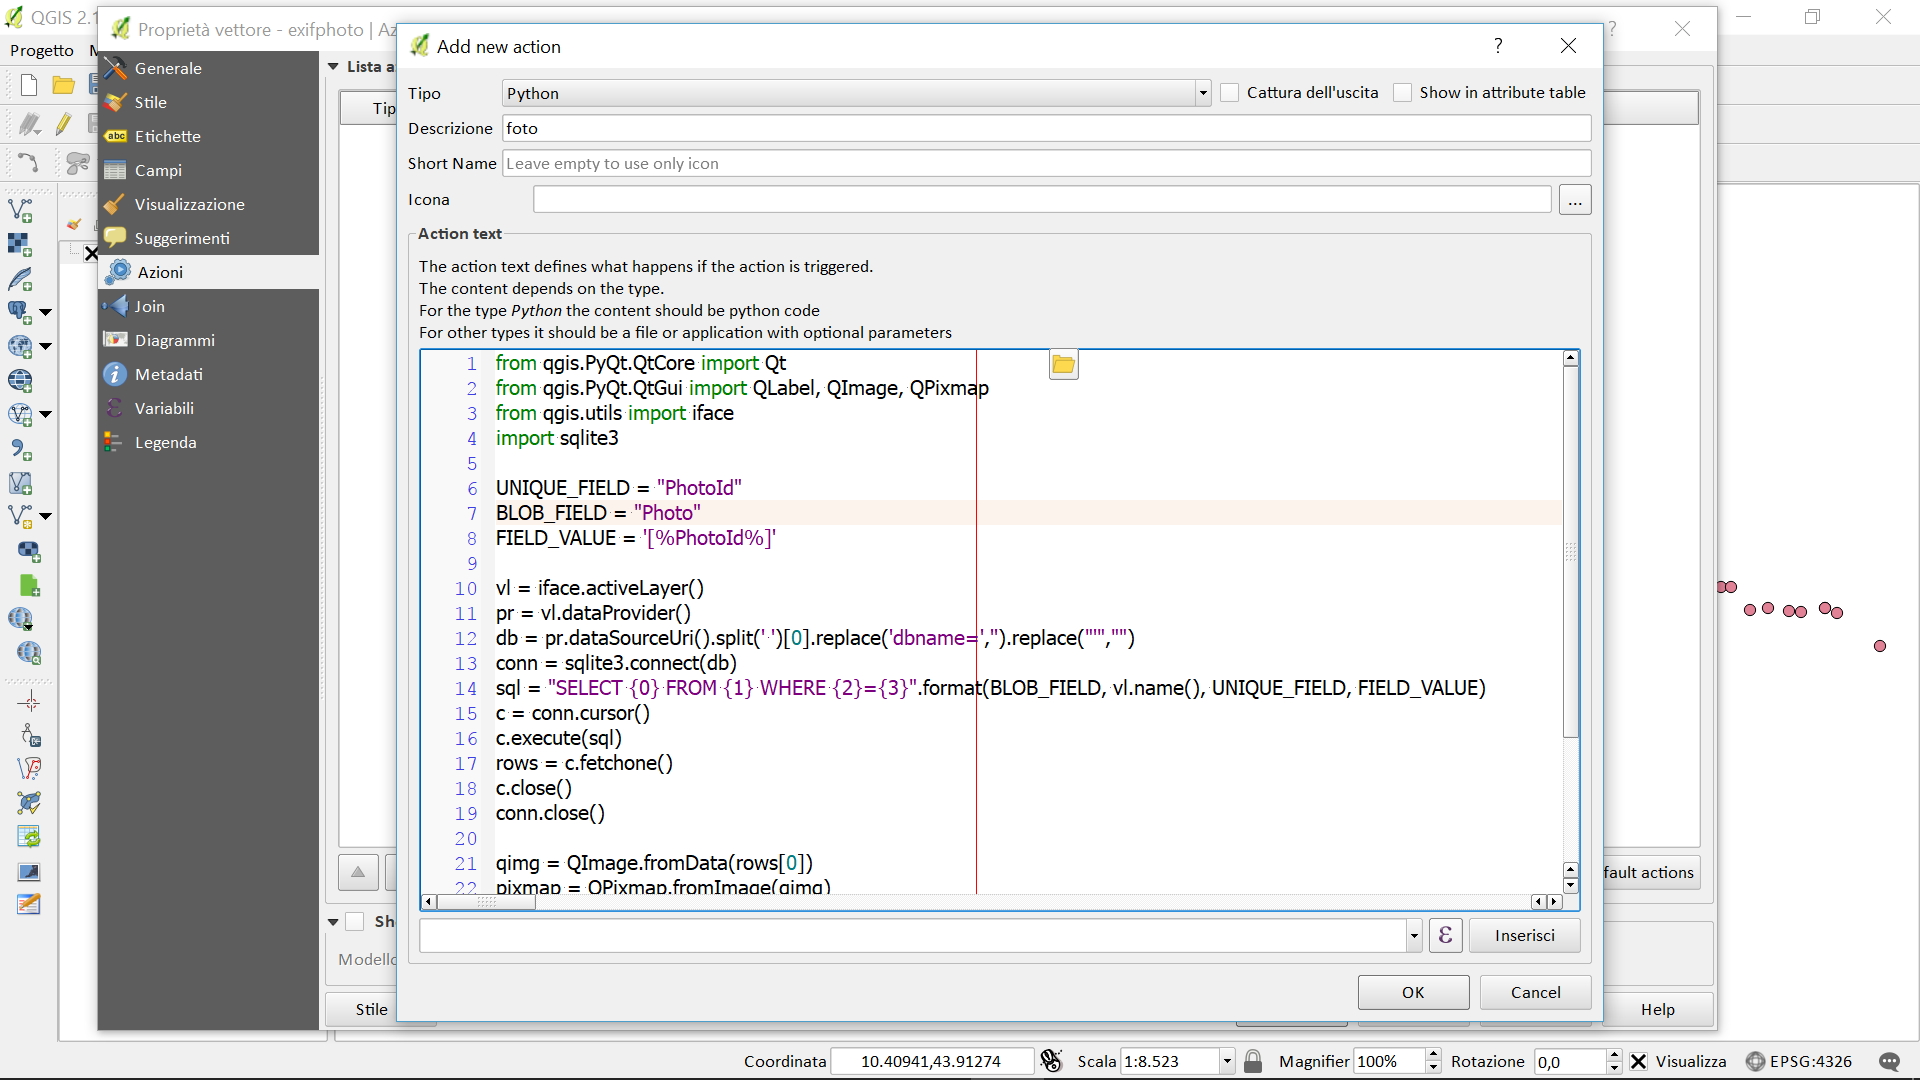Open the Metadati info section
Screen dimensions: 1920x1080
pyautogui.click(x=168, y=374)
